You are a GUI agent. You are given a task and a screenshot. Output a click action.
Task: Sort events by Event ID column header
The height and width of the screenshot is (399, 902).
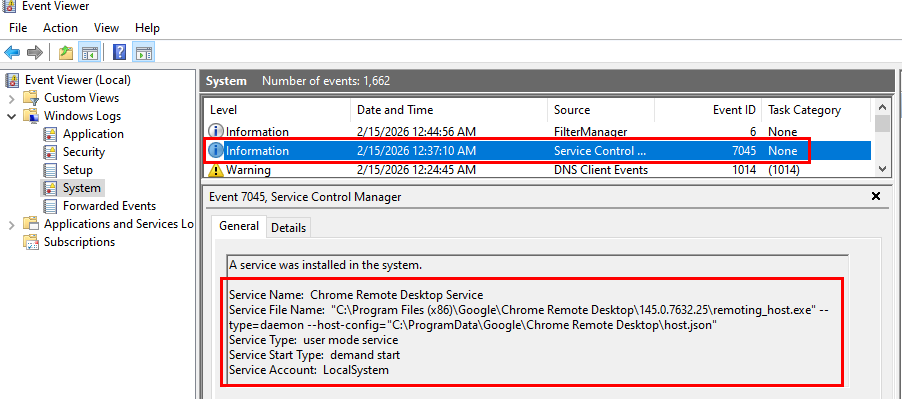[x=708, y=110]
